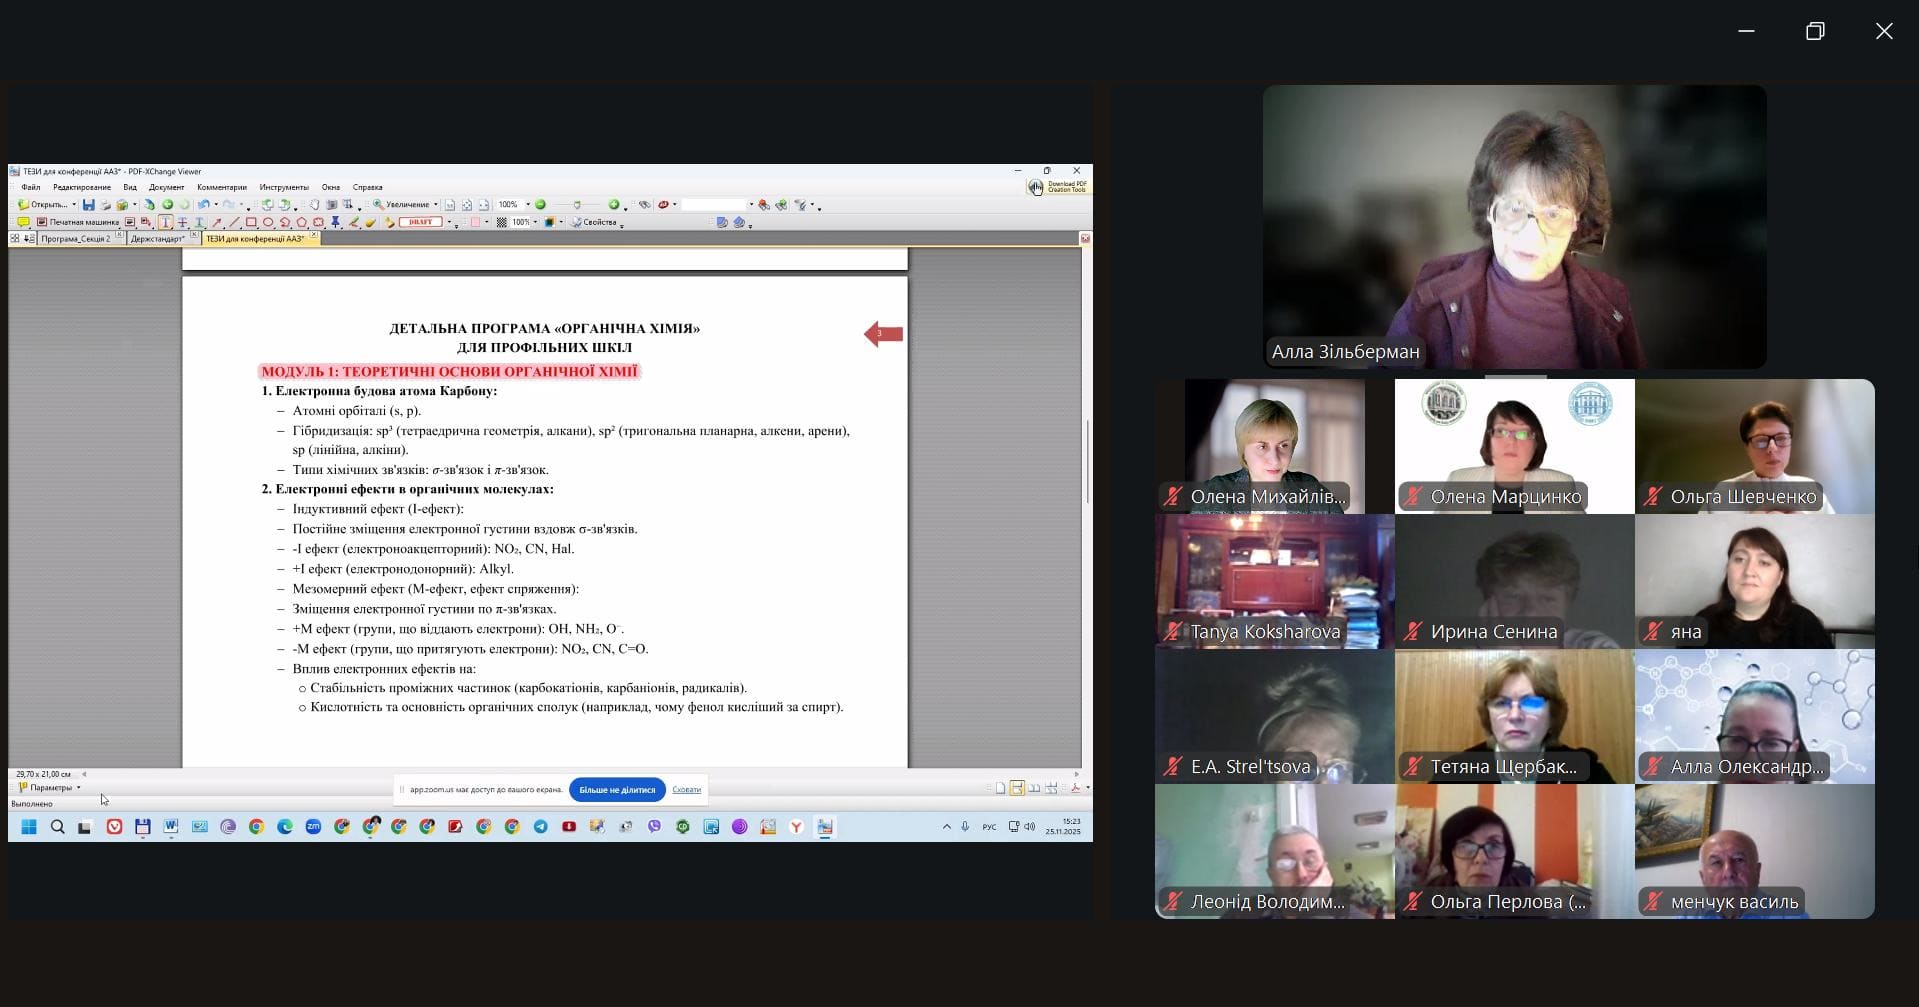Viewport: 1919px width, 1007px height.
Task: Open the Комментарии menu
Action: [x=221, y=187]
